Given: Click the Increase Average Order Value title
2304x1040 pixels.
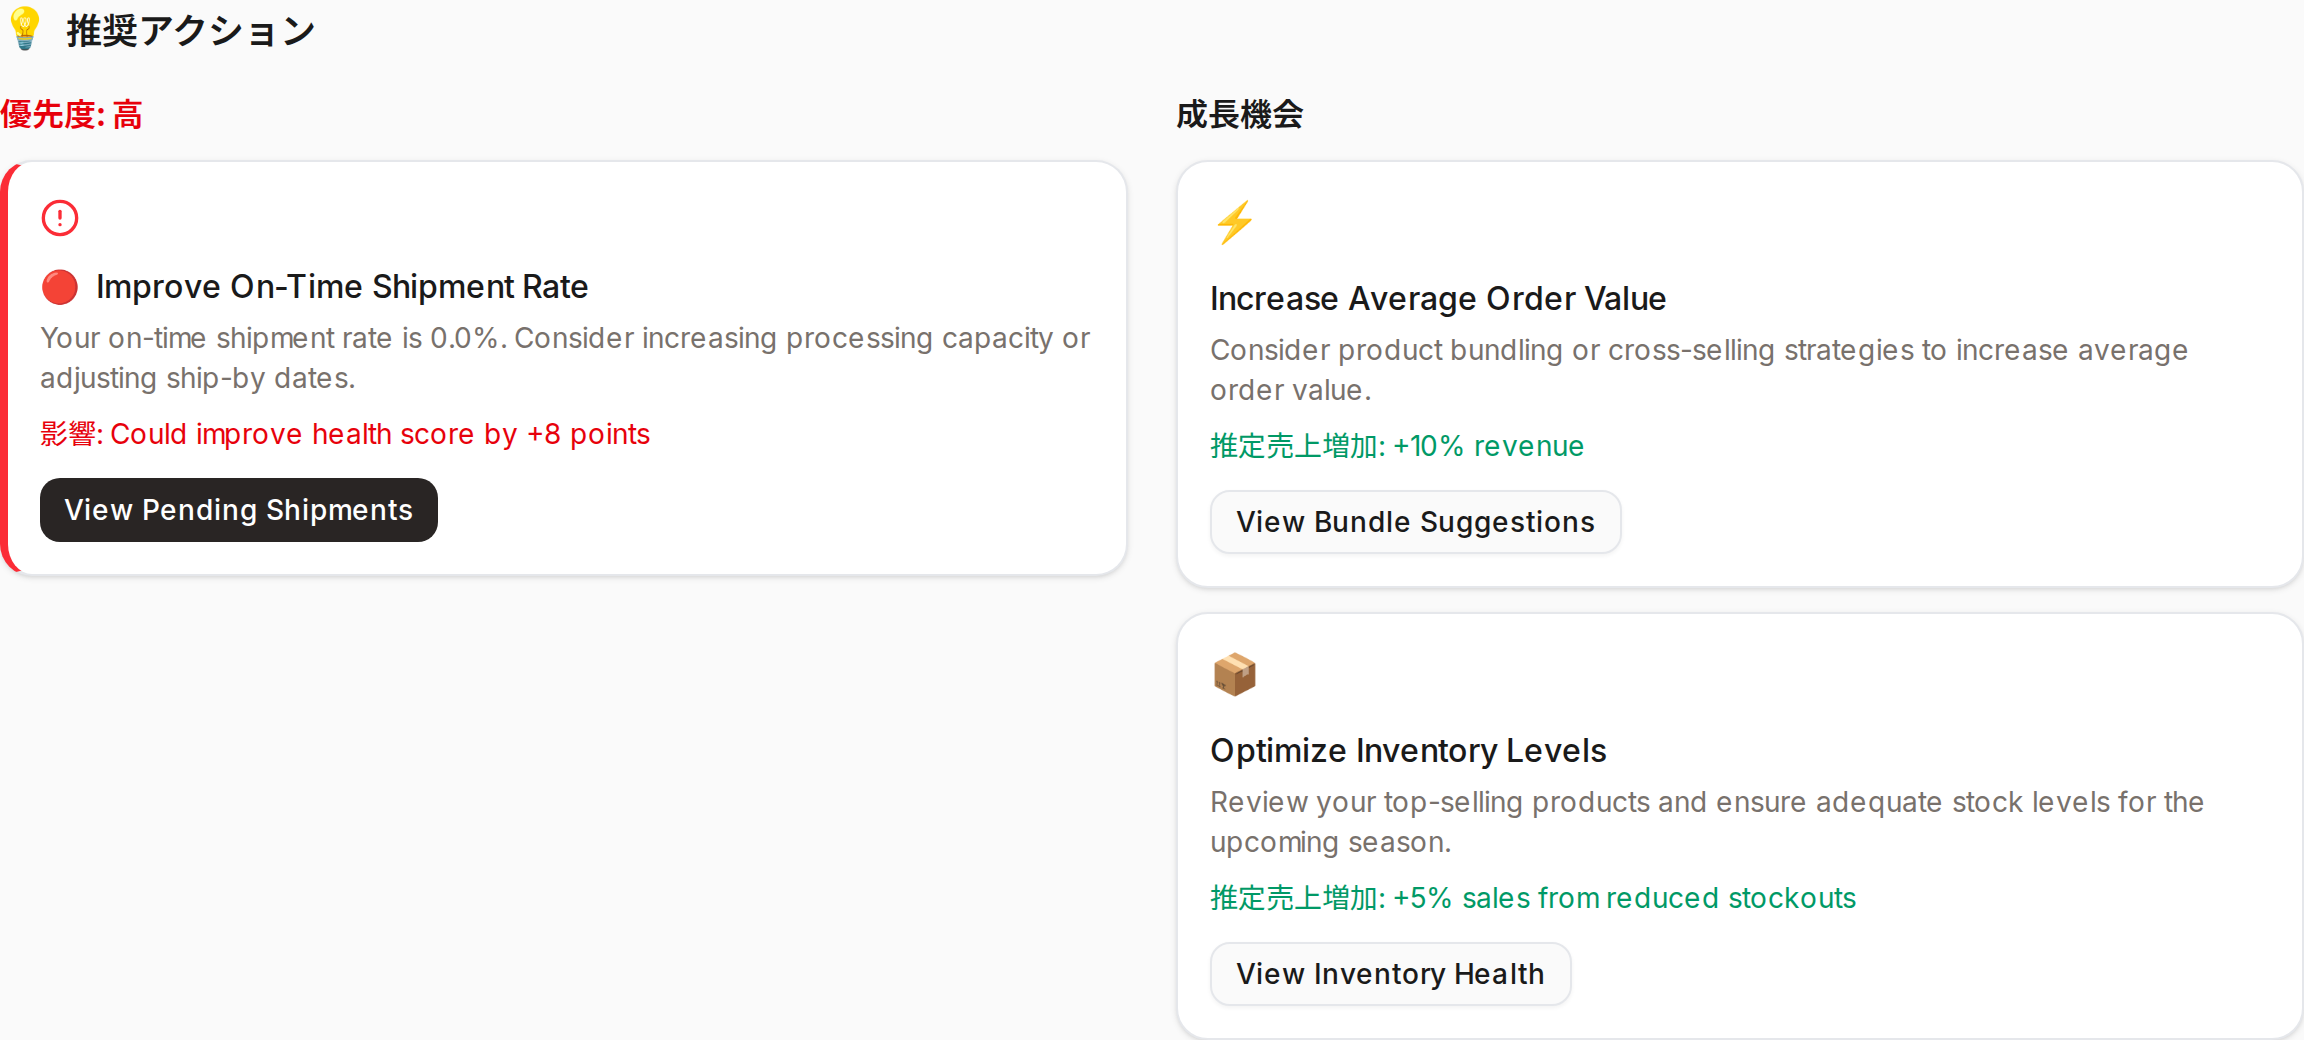Looking at the screenshot, I should pos(1438,299).
